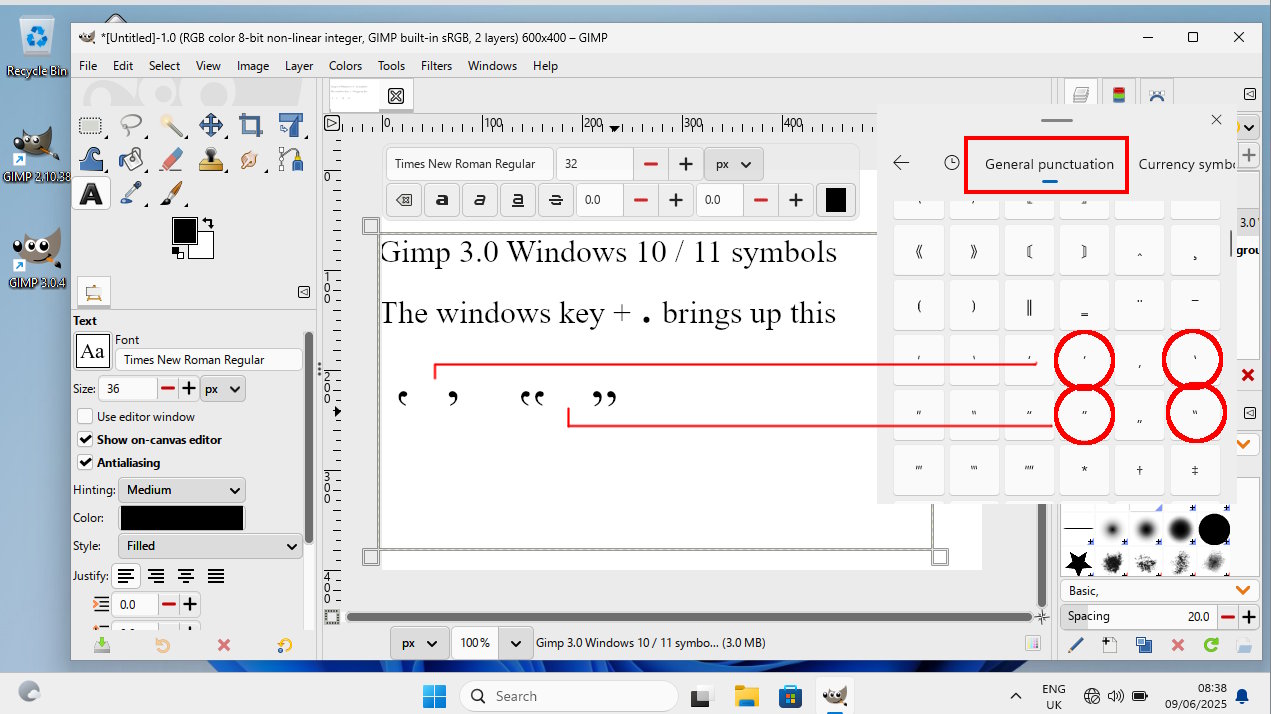Activate the Color Picker eyedropper tool
This screenshot has height=714, width=1271.
(131, 193)
